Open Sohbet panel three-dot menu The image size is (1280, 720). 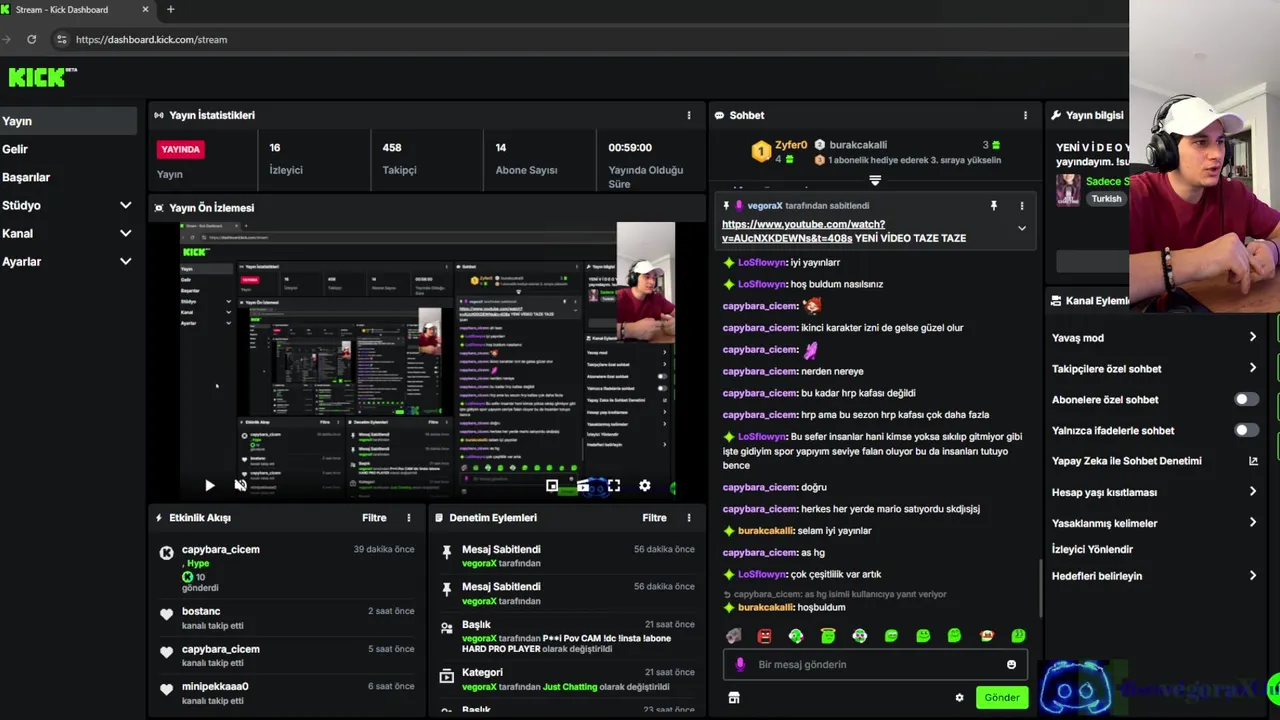(x=1025, y=115)
